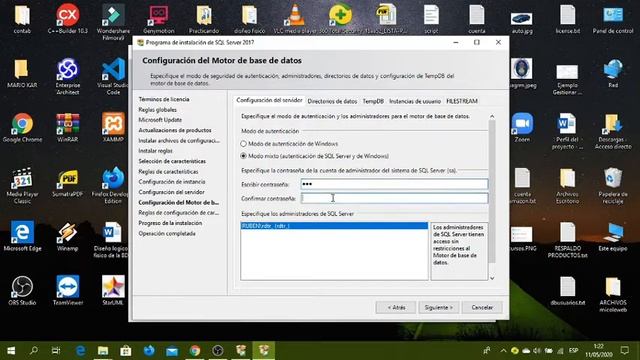Open Papelera de reciclaje desktop icon

(613, 185)
